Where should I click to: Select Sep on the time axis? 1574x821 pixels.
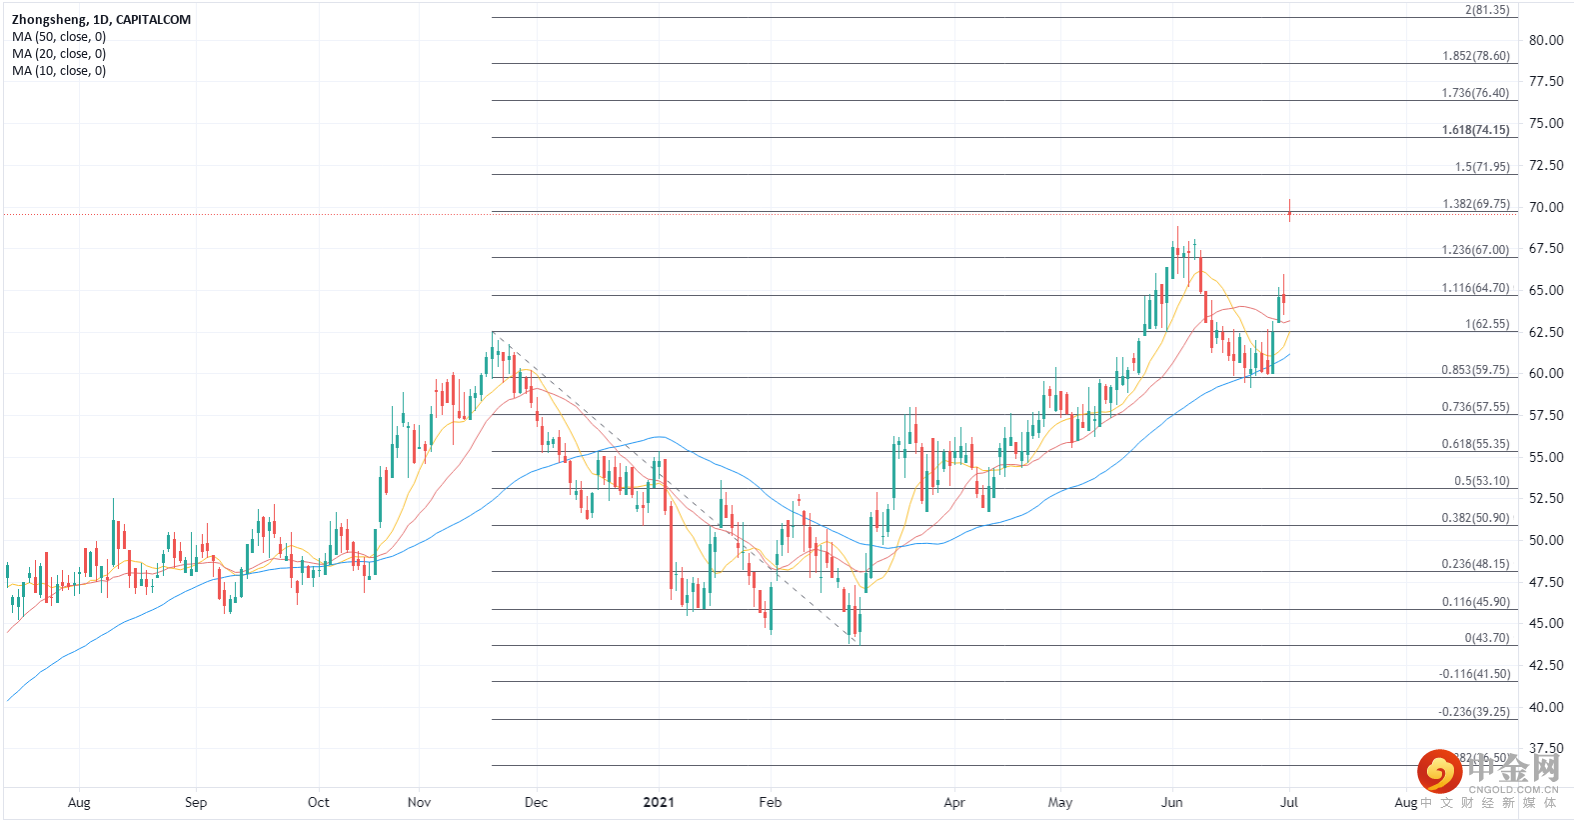click(x=196, y=803)
